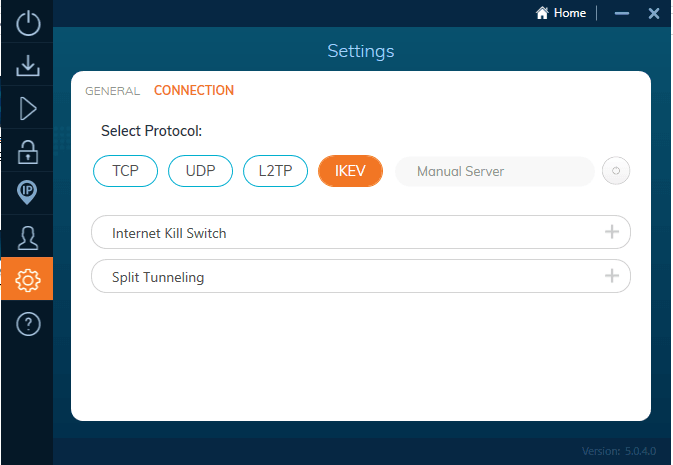The width and height of the screenshot is (673, 465).
Task: Expand Split Tunneling plus icon
Action: coord(612,276)
